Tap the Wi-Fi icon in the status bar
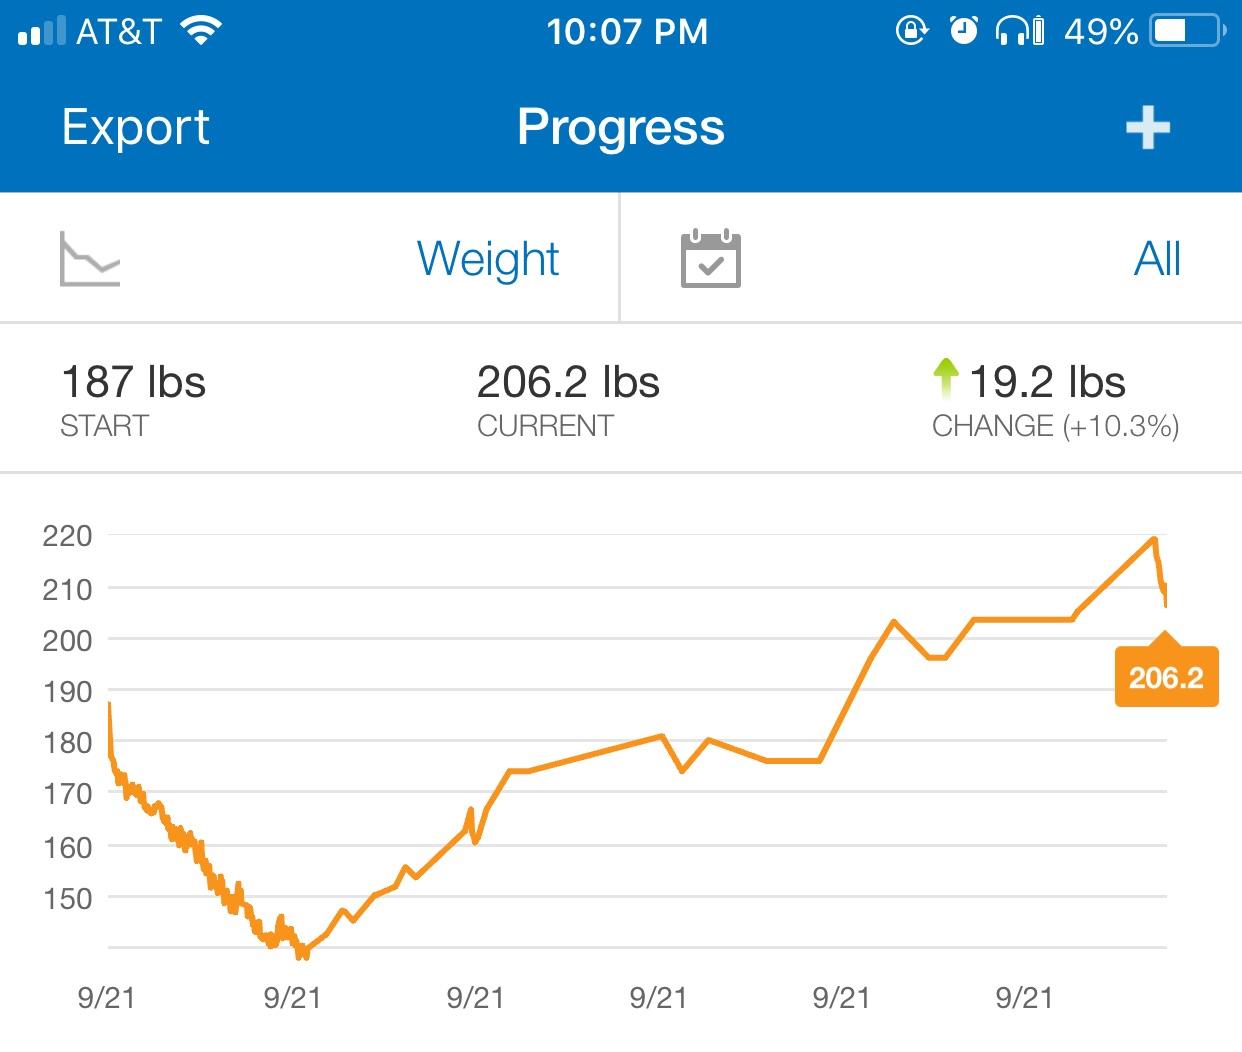Viewport: 1242px width, 1052px height. tap(199, 29)
